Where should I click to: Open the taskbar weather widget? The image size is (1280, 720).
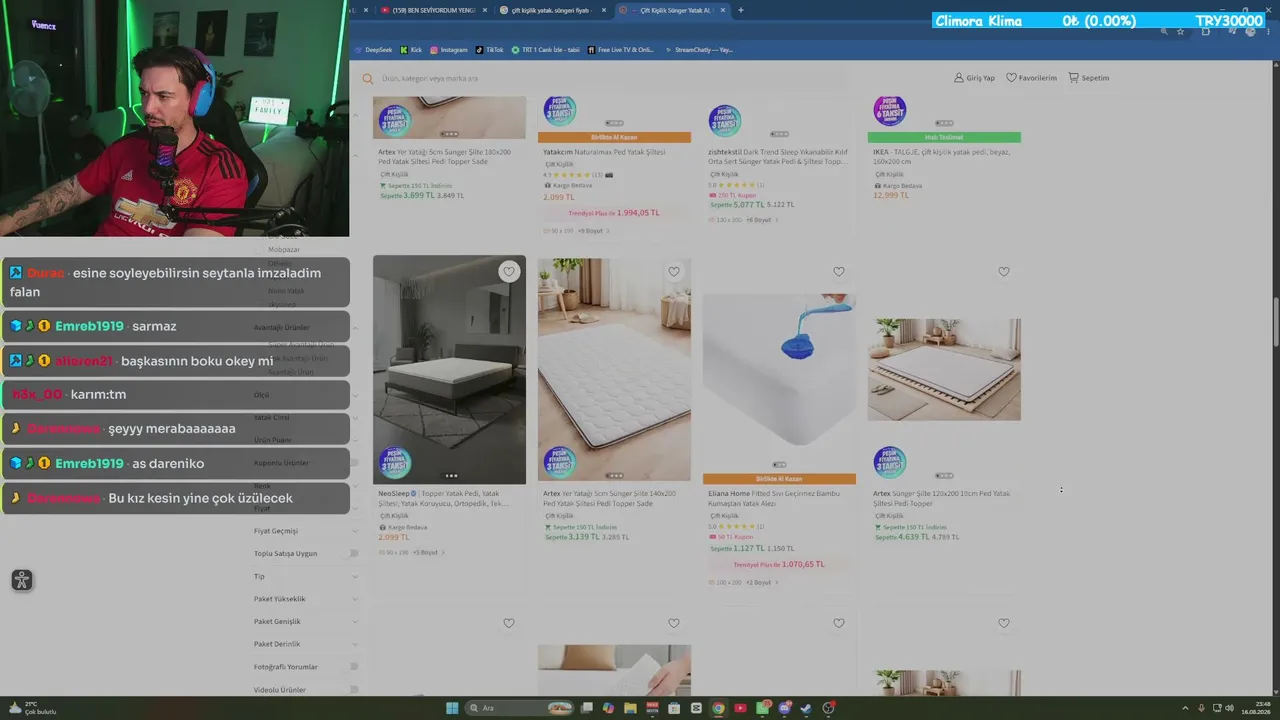33,708
